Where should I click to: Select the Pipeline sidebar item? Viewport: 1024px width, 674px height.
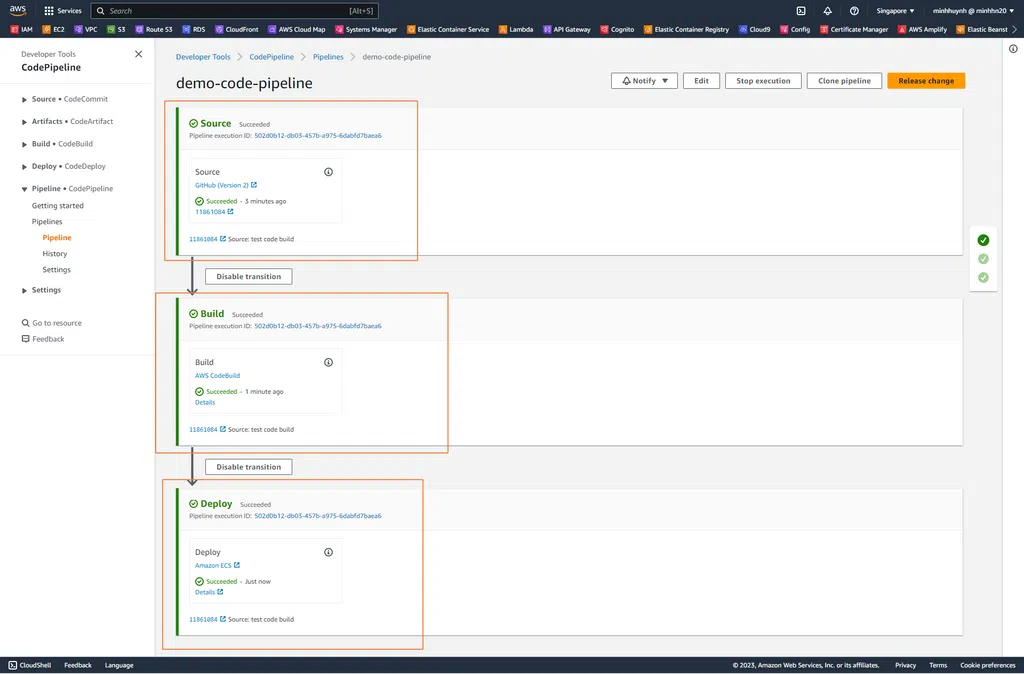[57, 238]
